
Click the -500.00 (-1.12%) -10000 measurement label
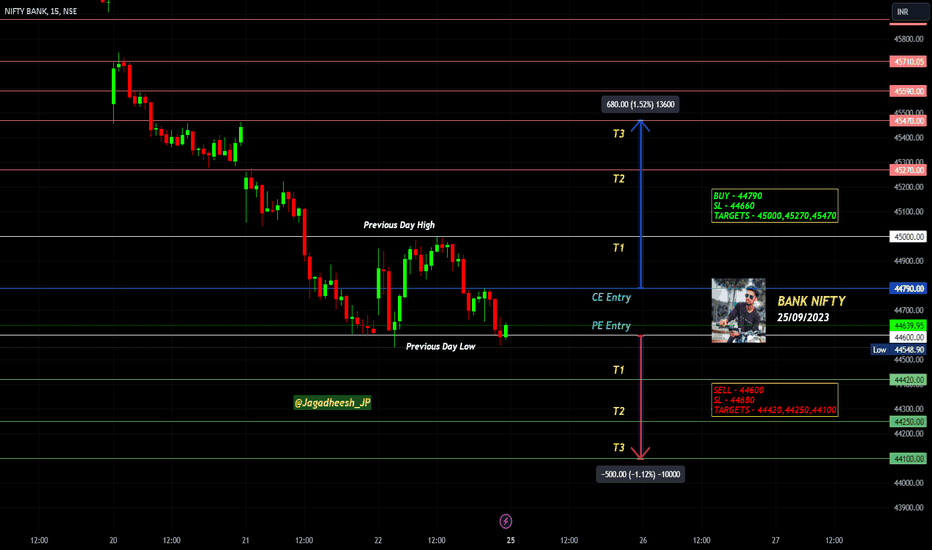click(x=640, y=474)
